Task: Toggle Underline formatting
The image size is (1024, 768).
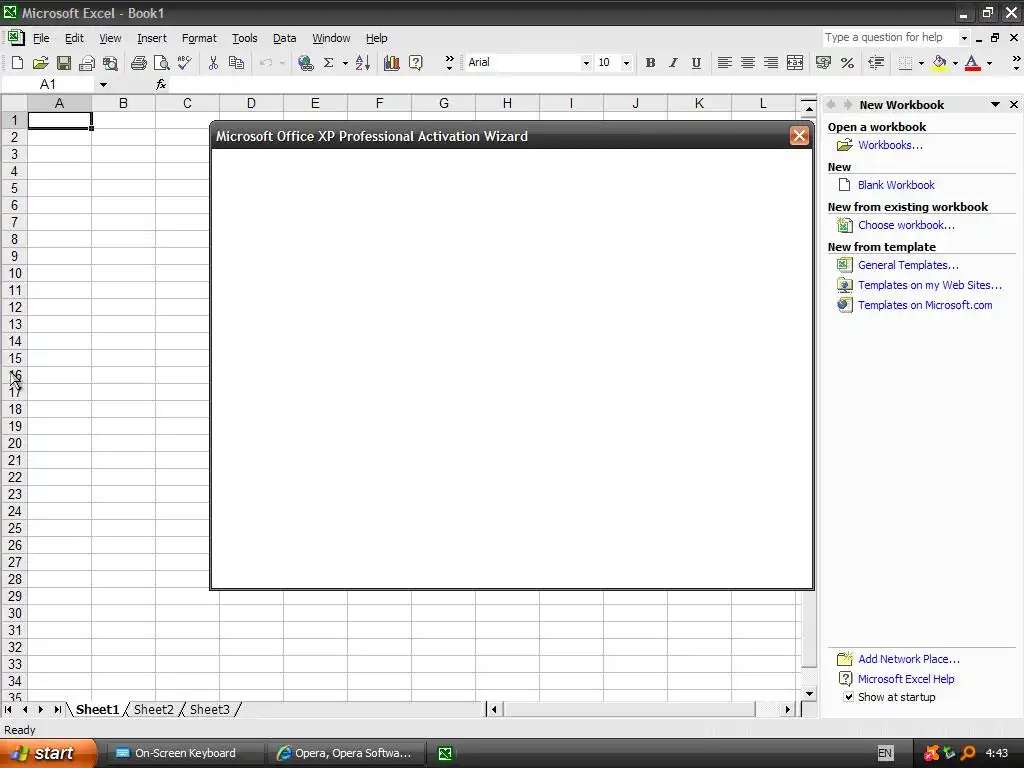Action: [x=696, y=63]
